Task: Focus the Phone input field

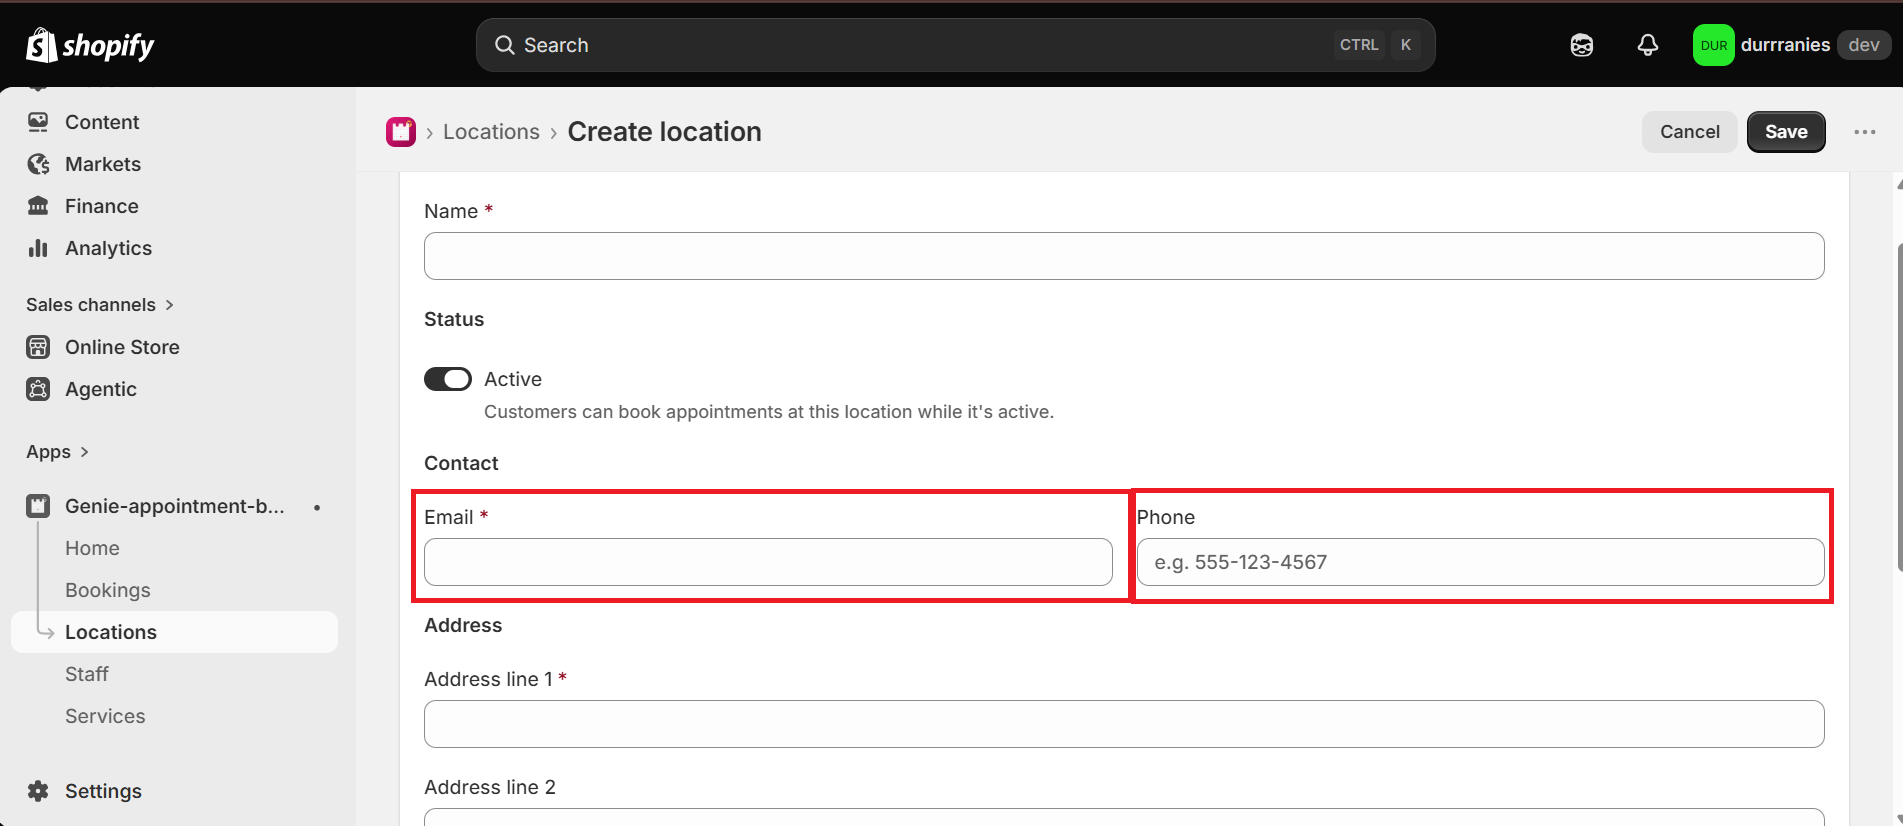Action: pos(1480,562)
